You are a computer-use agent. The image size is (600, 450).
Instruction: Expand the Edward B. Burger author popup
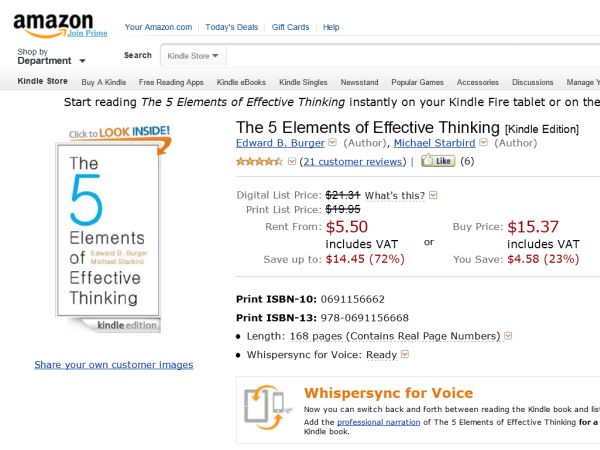[332, 143]
